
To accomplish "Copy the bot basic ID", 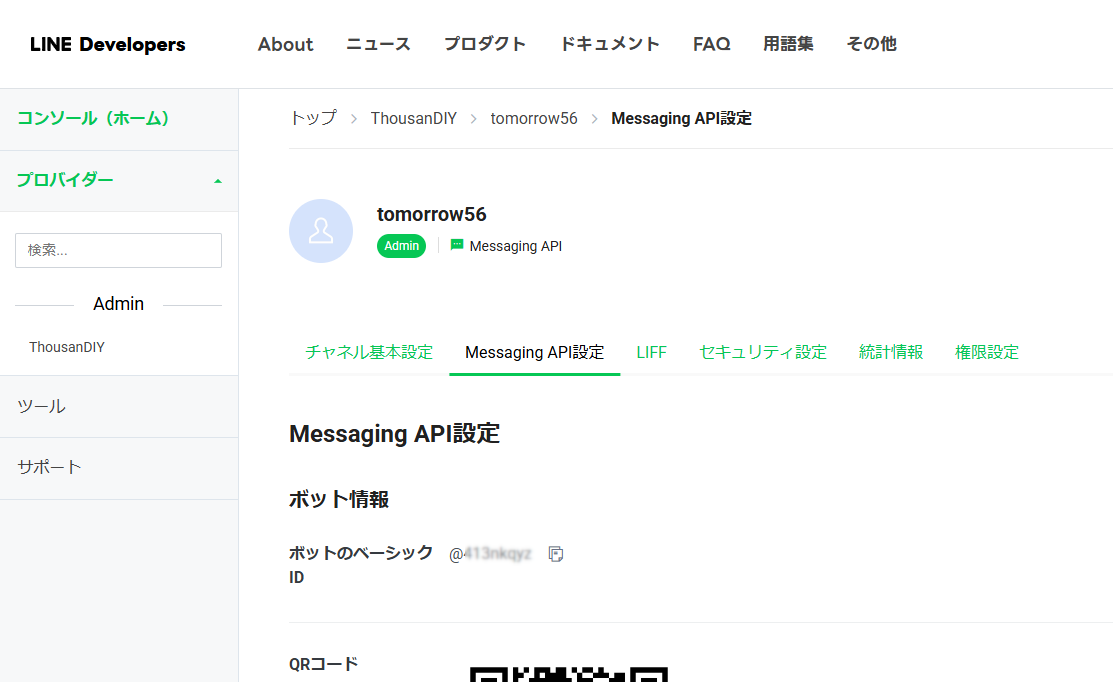I will [556, 554].
